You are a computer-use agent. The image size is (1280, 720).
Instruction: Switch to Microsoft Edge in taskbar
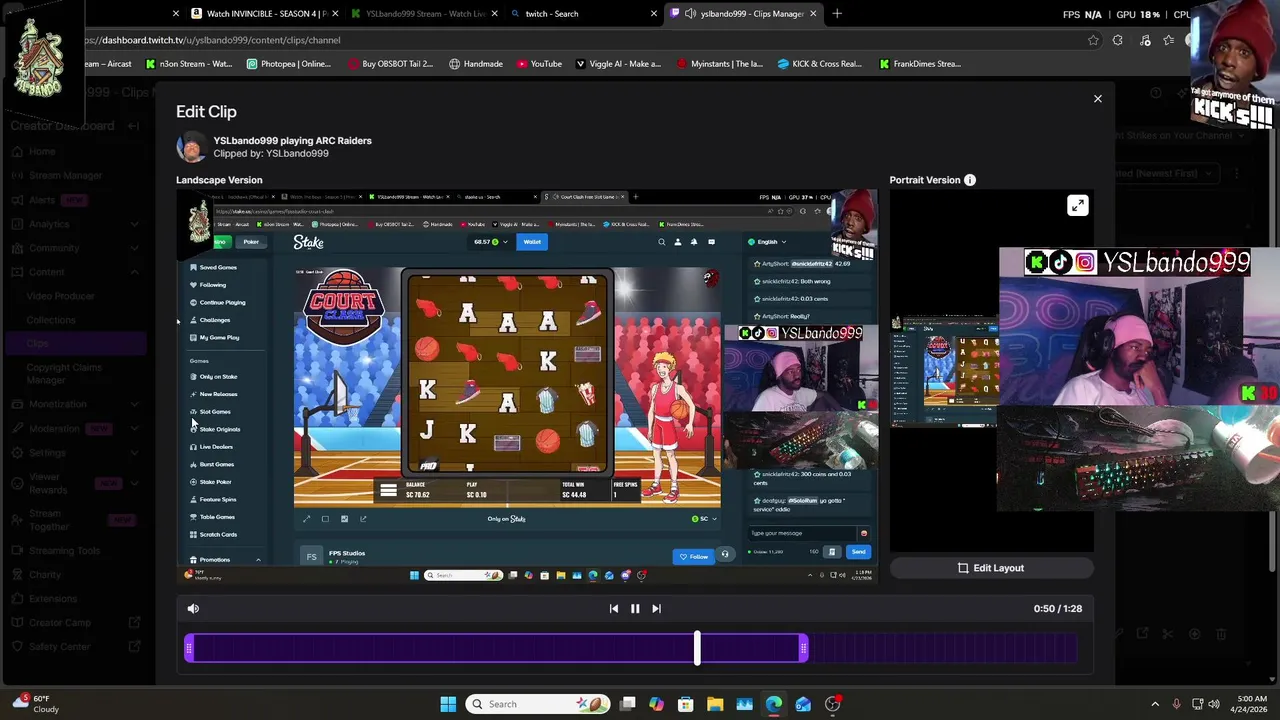click(x=774, y=704)
